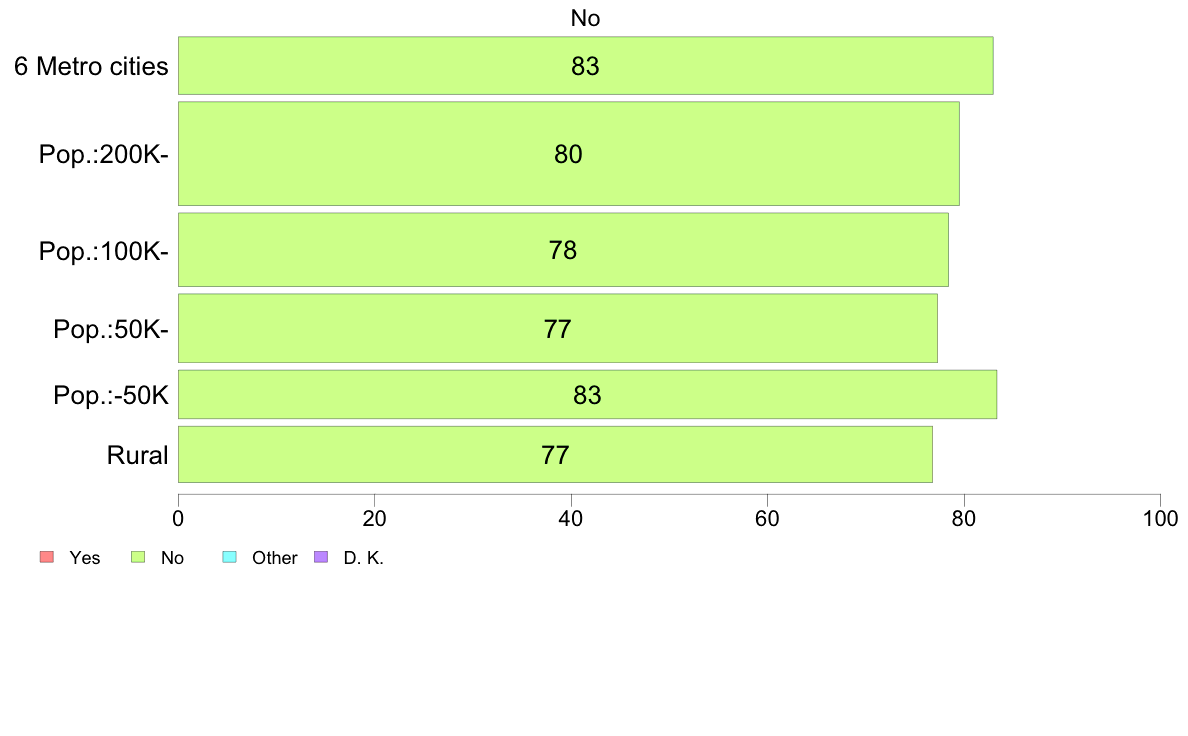The width and height of the screenshot is (1188, 736).
Task: Click the Pop.:-50K category label
Action: [111, 396]
